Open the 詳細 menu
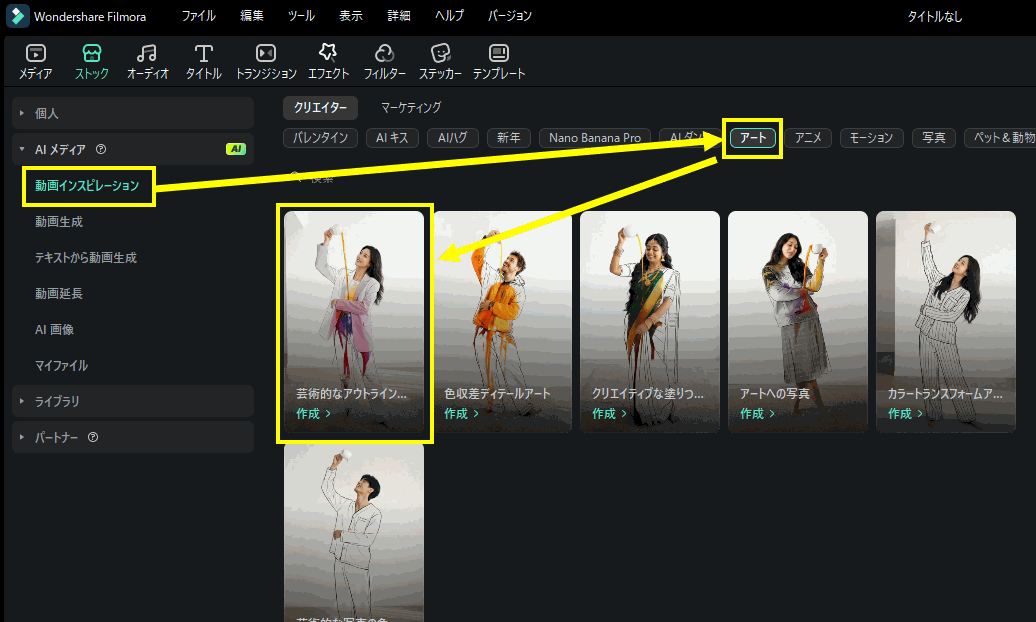Viewport: 1036px width, 622px height. (x=399, y=16)
